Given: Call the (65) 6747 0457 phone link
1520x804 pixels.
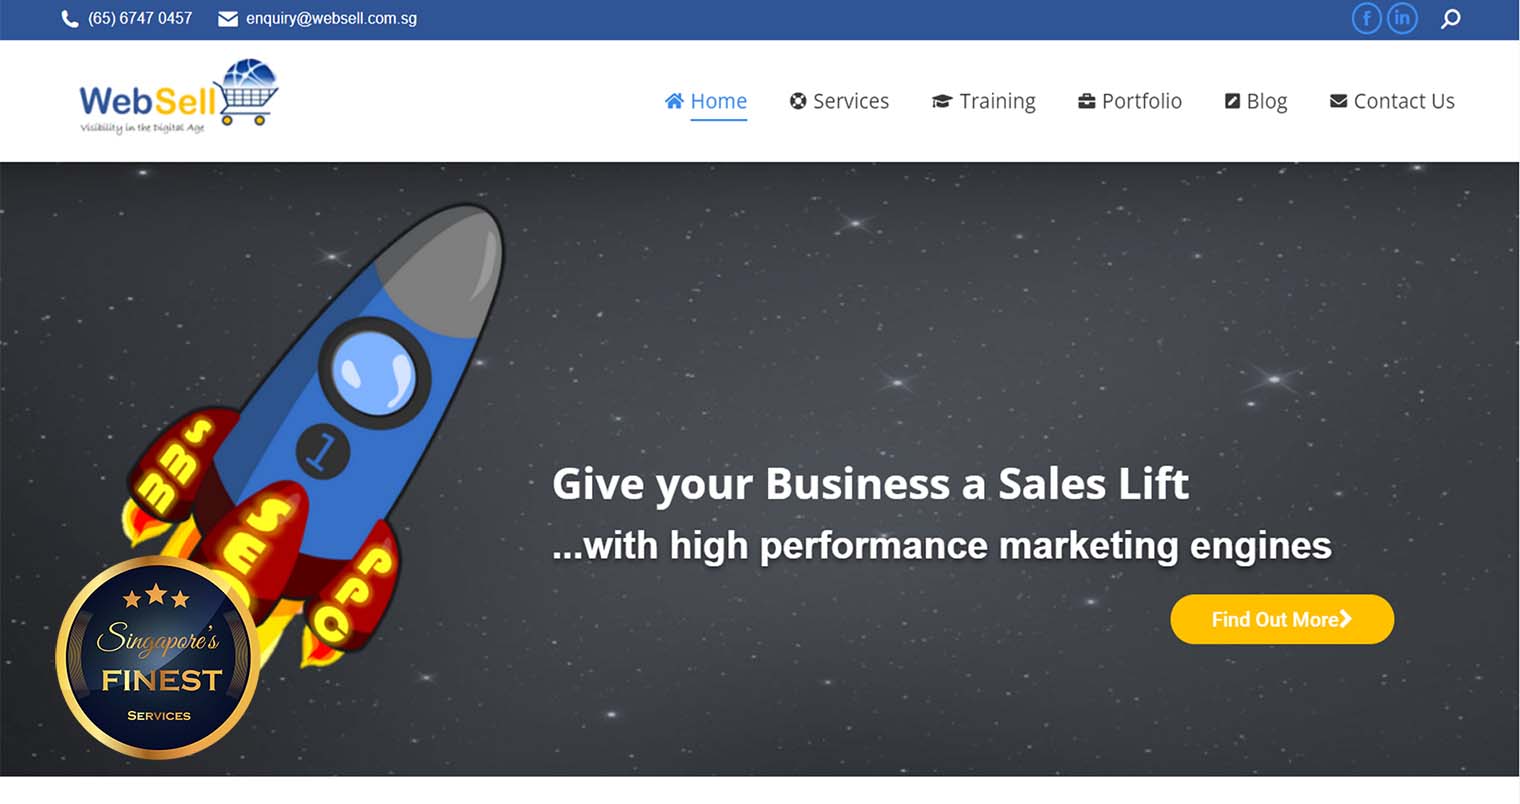Looking at the screenshot, I should [x=140, y=18].
